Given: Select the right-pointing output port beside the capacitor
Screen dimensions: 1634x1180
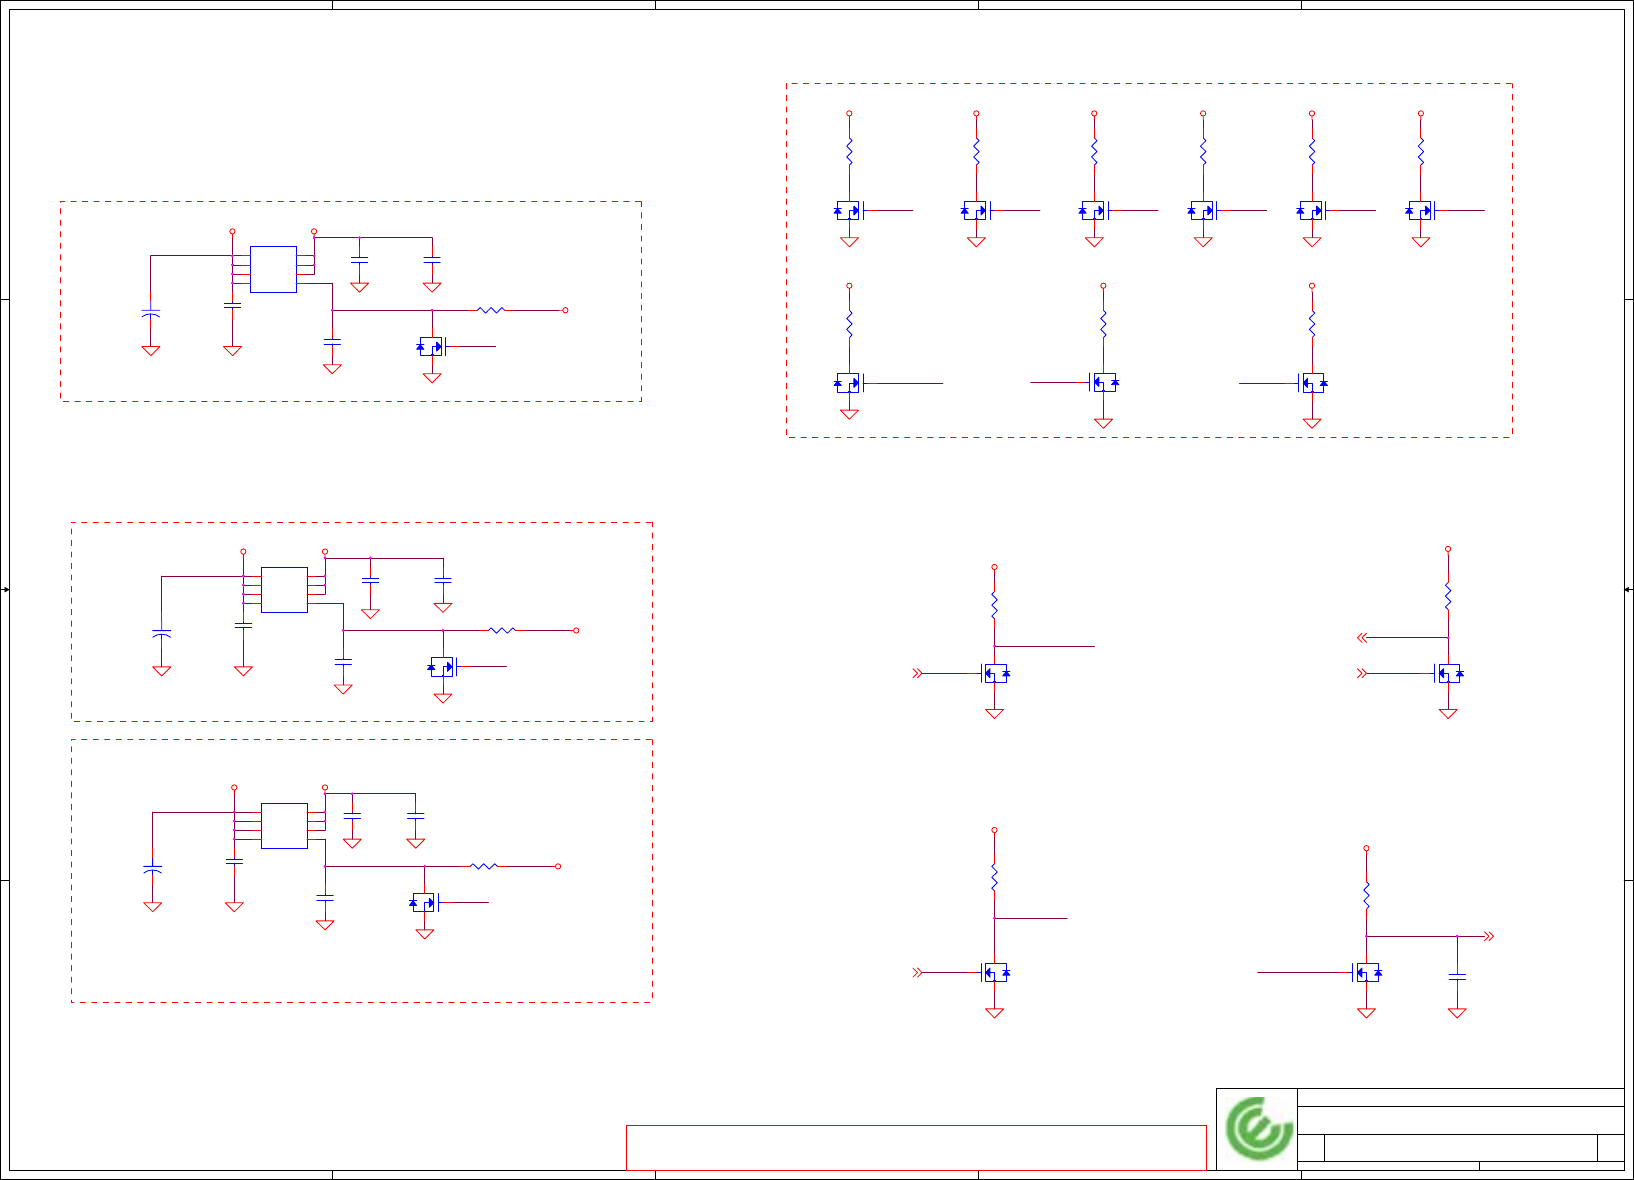Looking at the screenshot, I should [1488, 936].
